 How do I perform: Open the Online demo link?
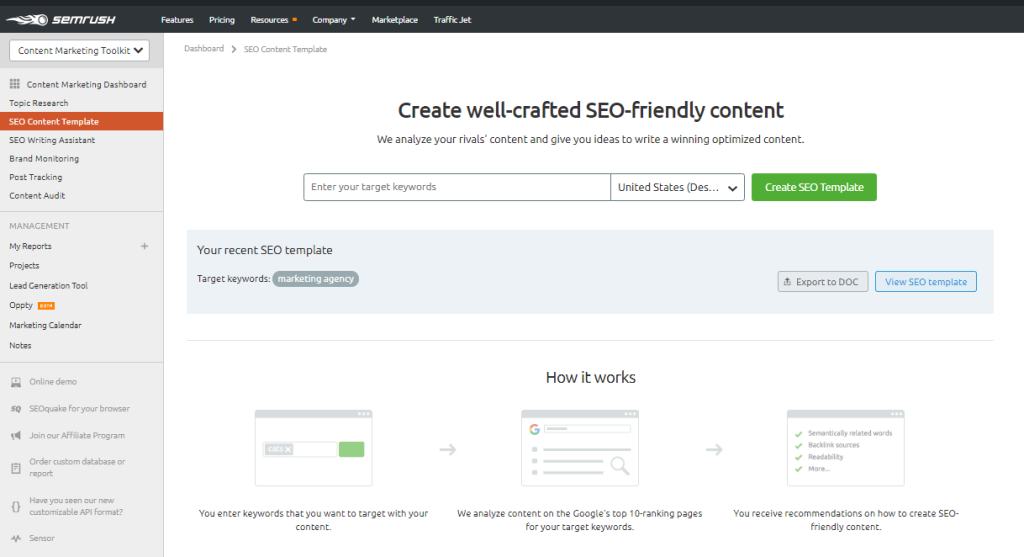53,382
